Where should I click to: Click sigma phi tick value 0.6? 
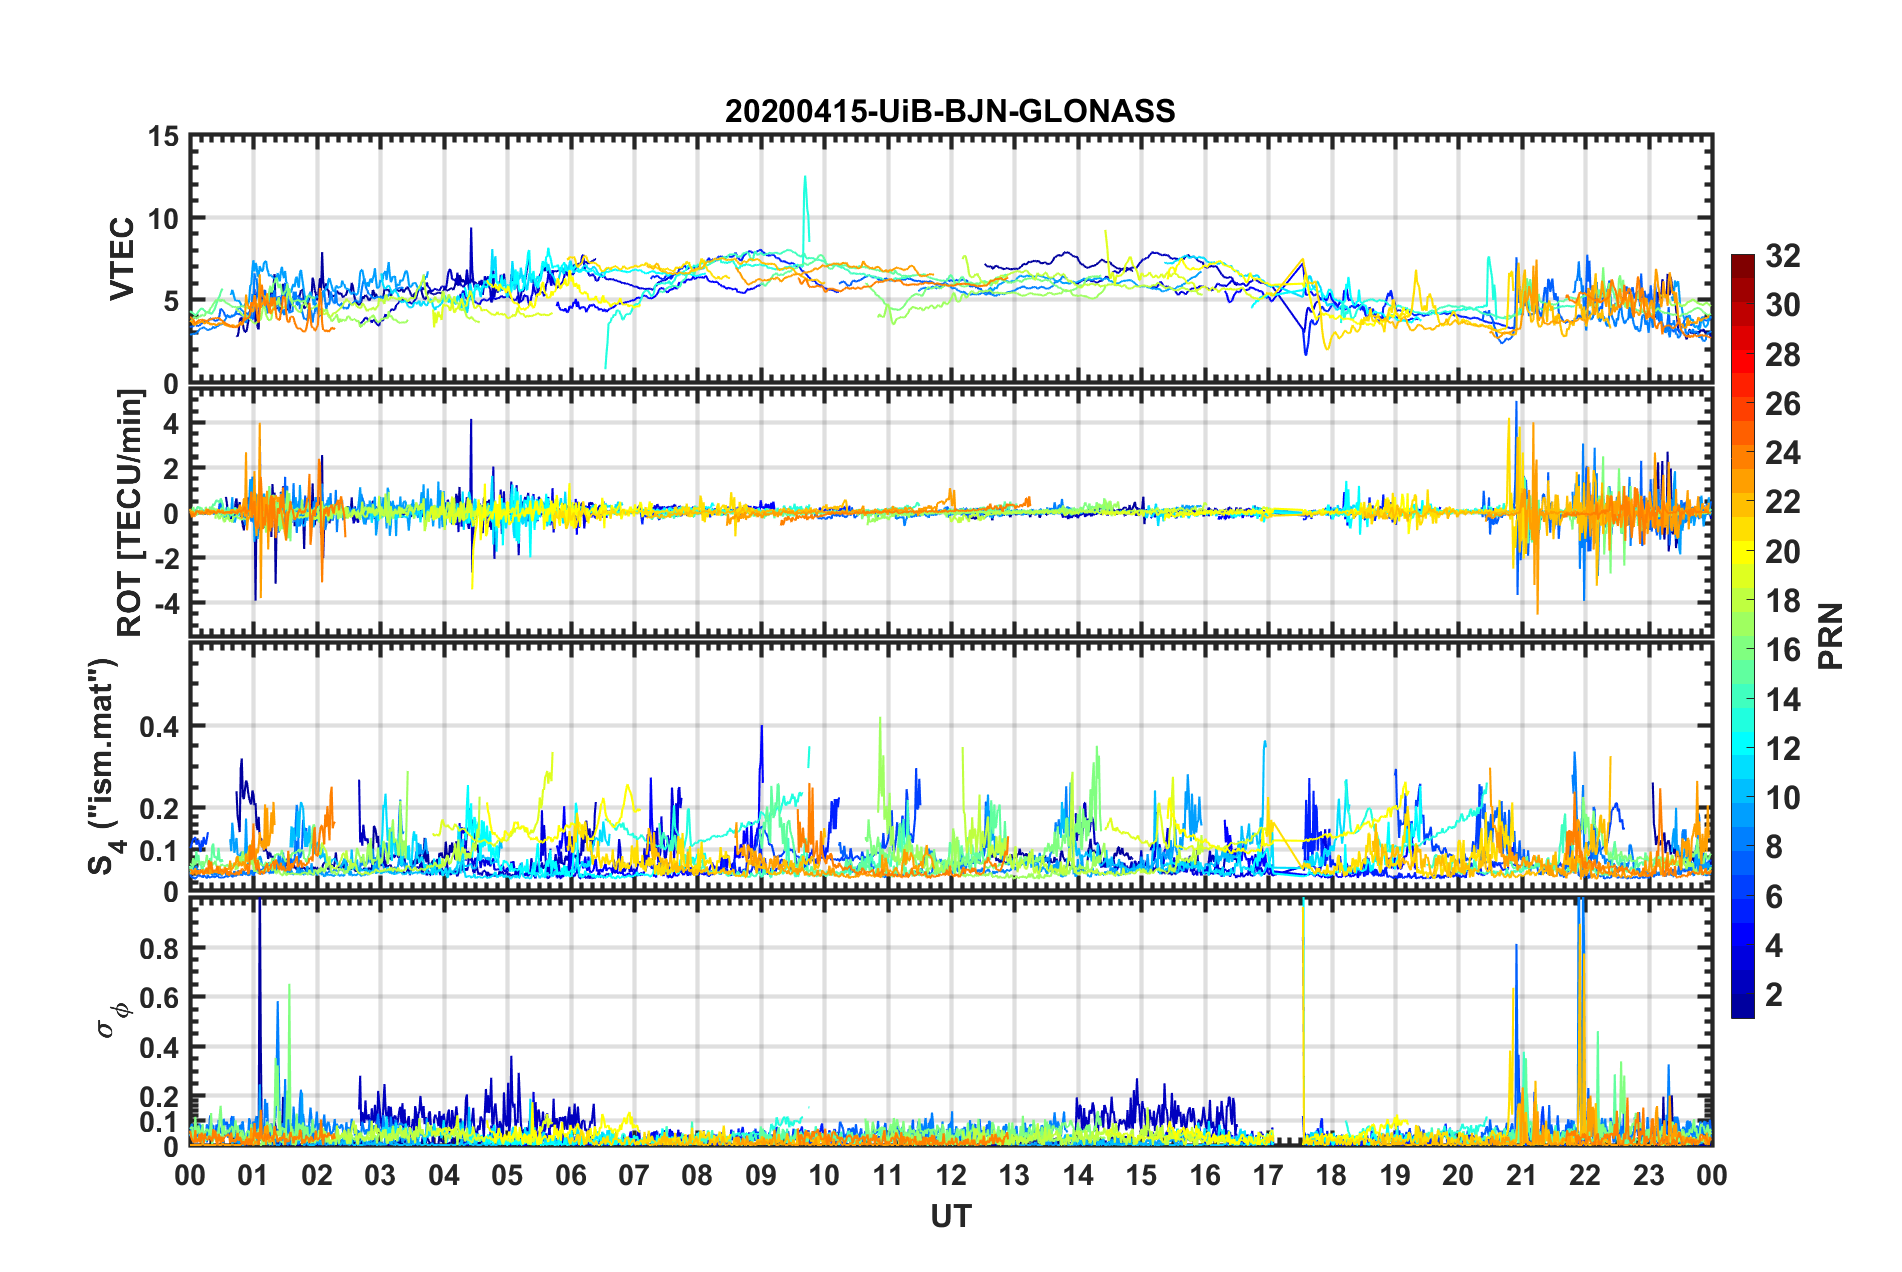click(161, 997)
